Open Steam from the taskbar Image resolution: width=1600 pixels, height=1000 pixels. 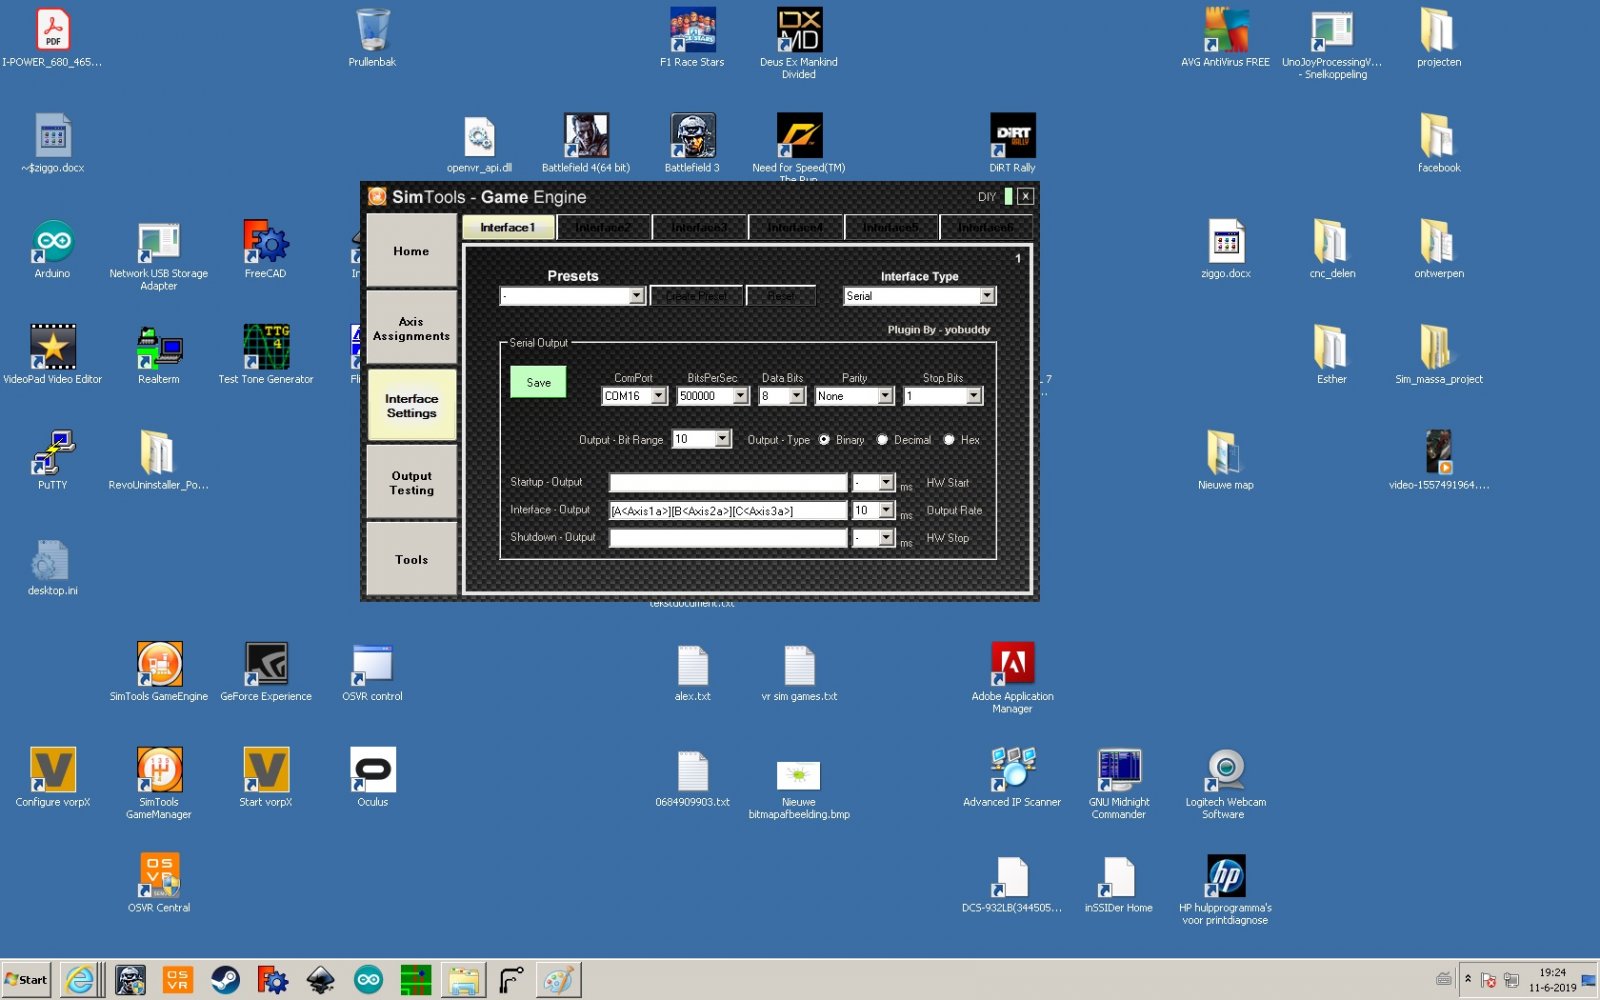225,980
